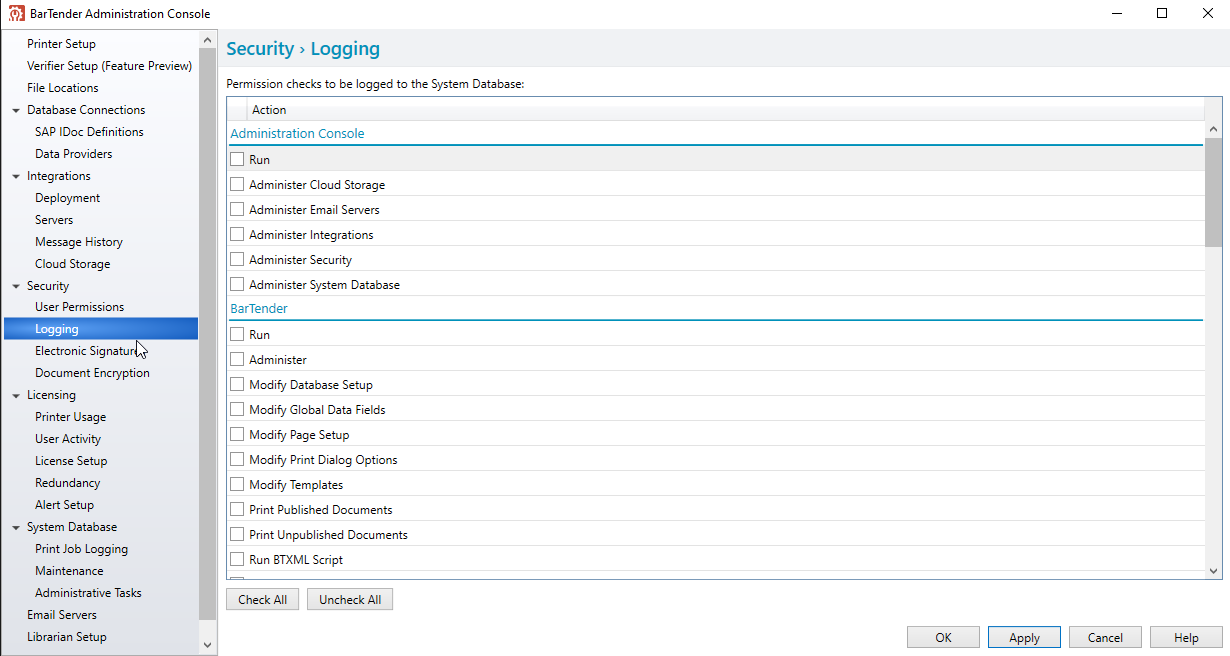Open License Setup page
The image size is (1230, 656).
click(x=71, y=461)
